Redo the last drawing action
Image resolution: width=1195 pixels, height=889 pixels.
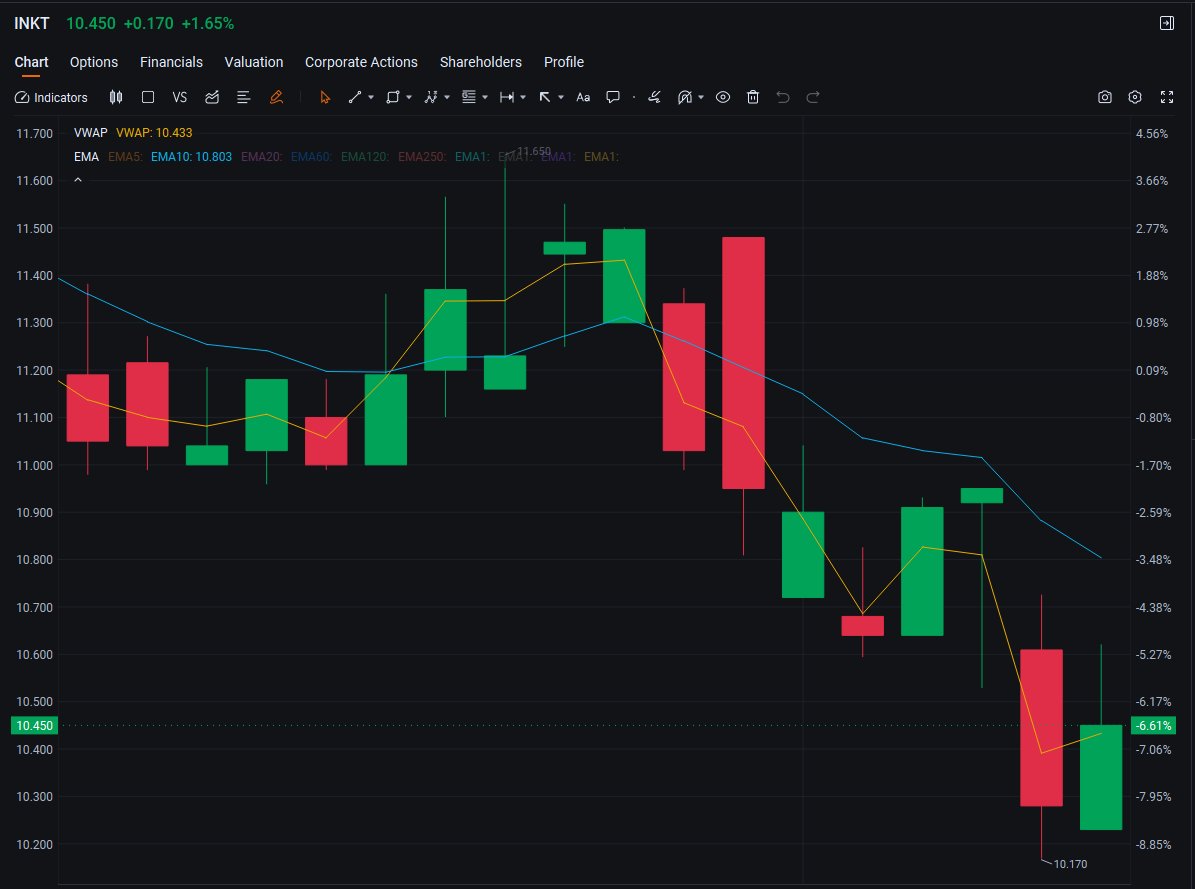click(x=813, y=97)
